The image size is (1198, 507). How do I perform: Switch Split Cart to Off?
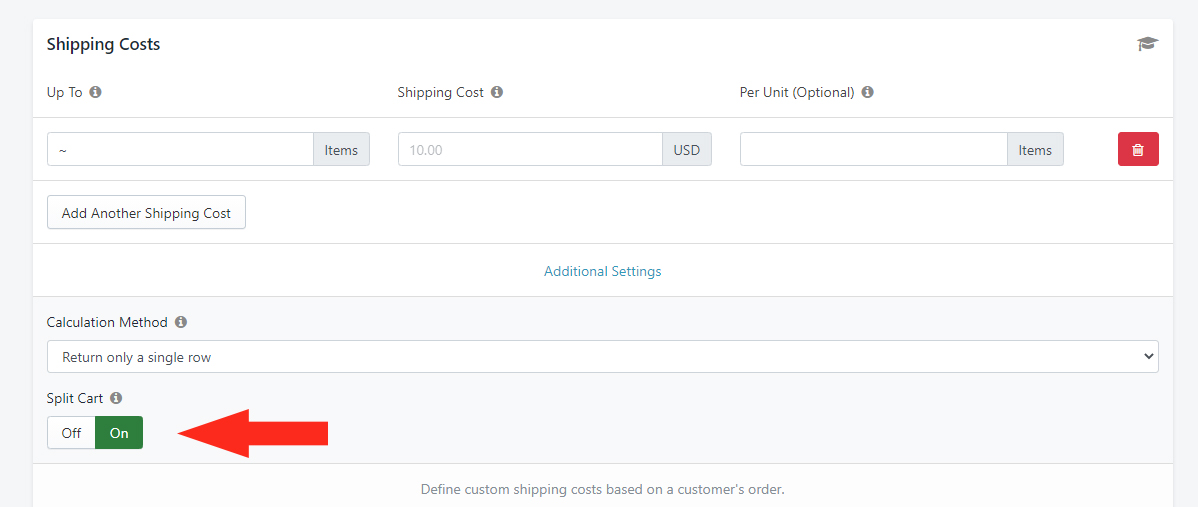click(x=72, y=433)
